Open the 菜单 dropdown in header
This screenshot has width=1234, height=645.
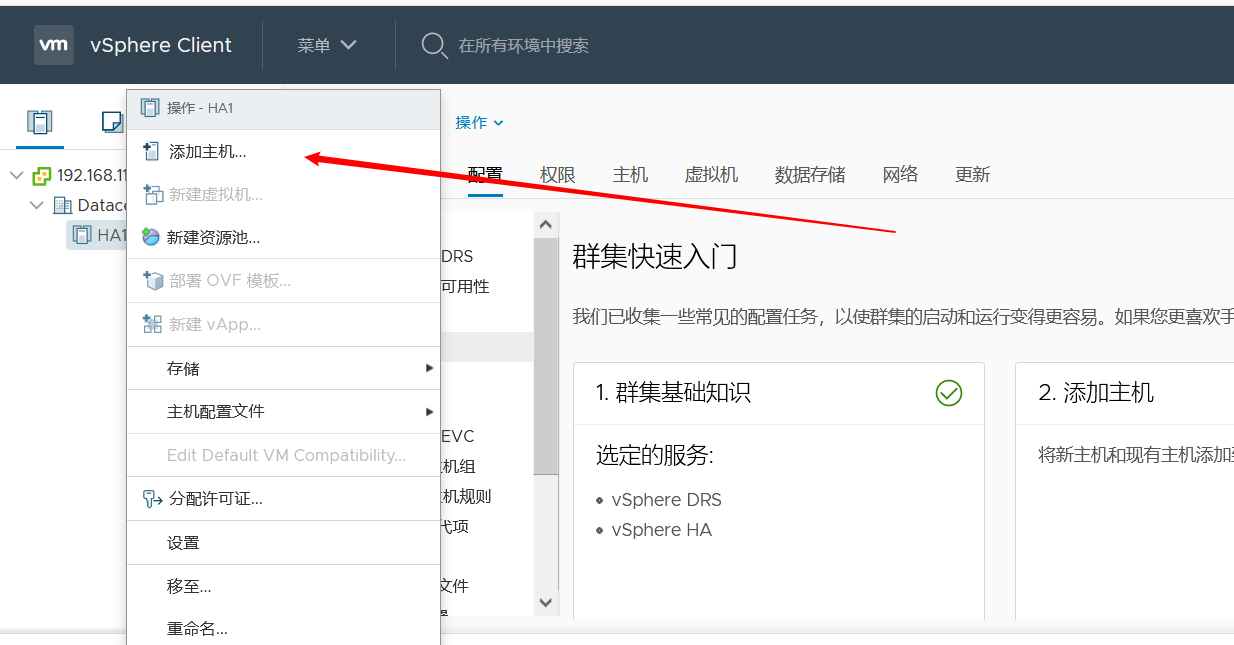pos(326,45)
